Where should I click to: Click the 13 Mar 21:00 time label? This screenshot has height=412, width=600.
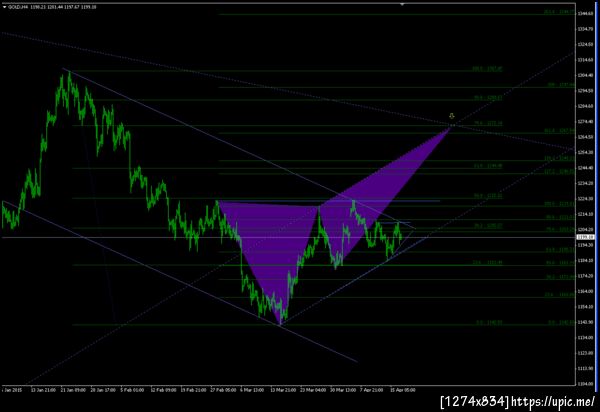(x=283, y=390)
